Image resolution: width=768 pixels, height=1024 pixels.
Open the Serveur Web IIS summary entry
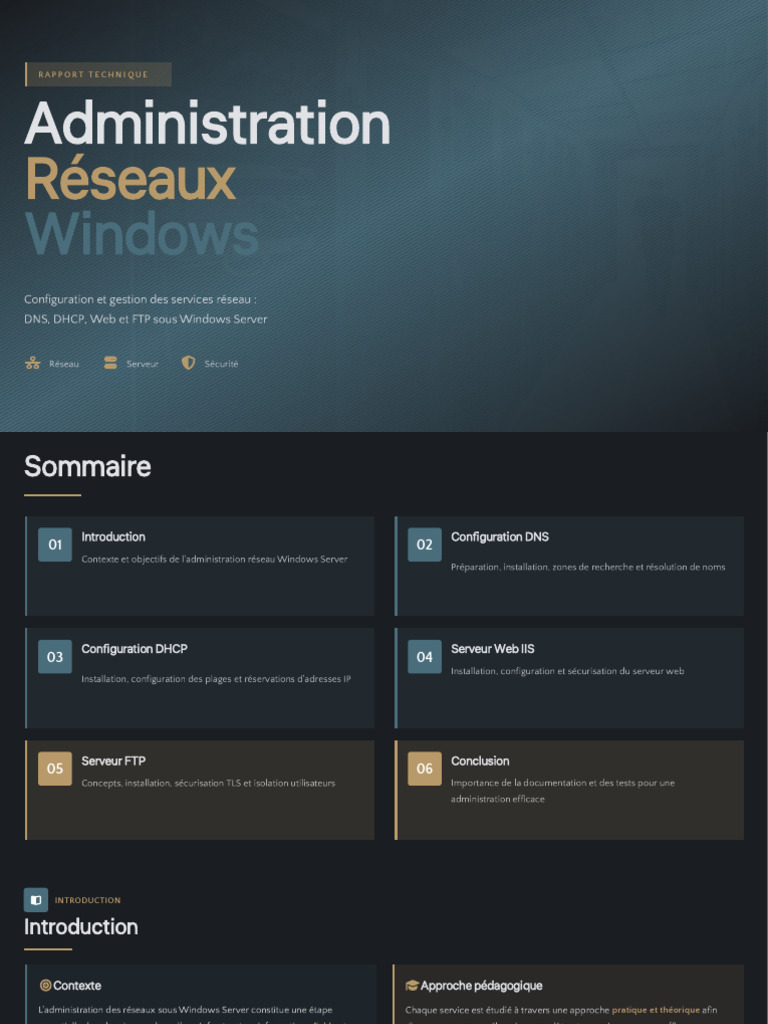pos(569,678)
